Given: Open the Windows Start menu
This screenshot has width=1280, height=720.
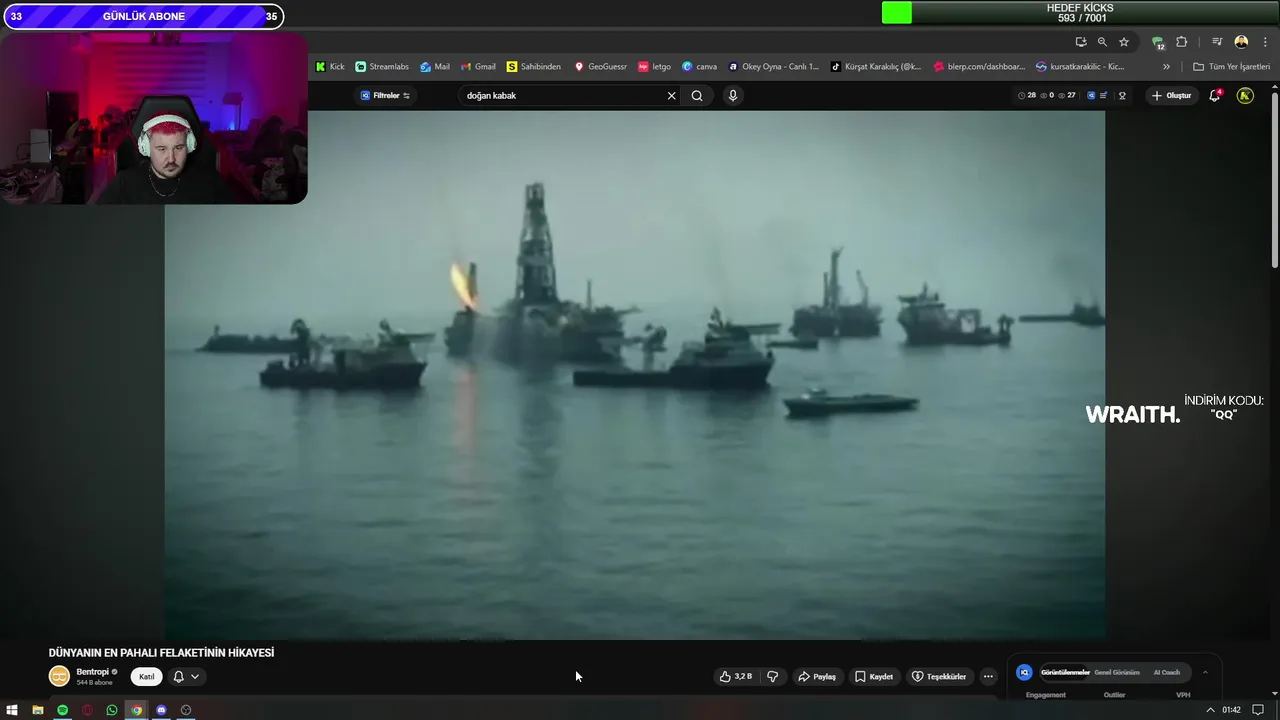Looking at the screenshot, I should click(12, 710).
